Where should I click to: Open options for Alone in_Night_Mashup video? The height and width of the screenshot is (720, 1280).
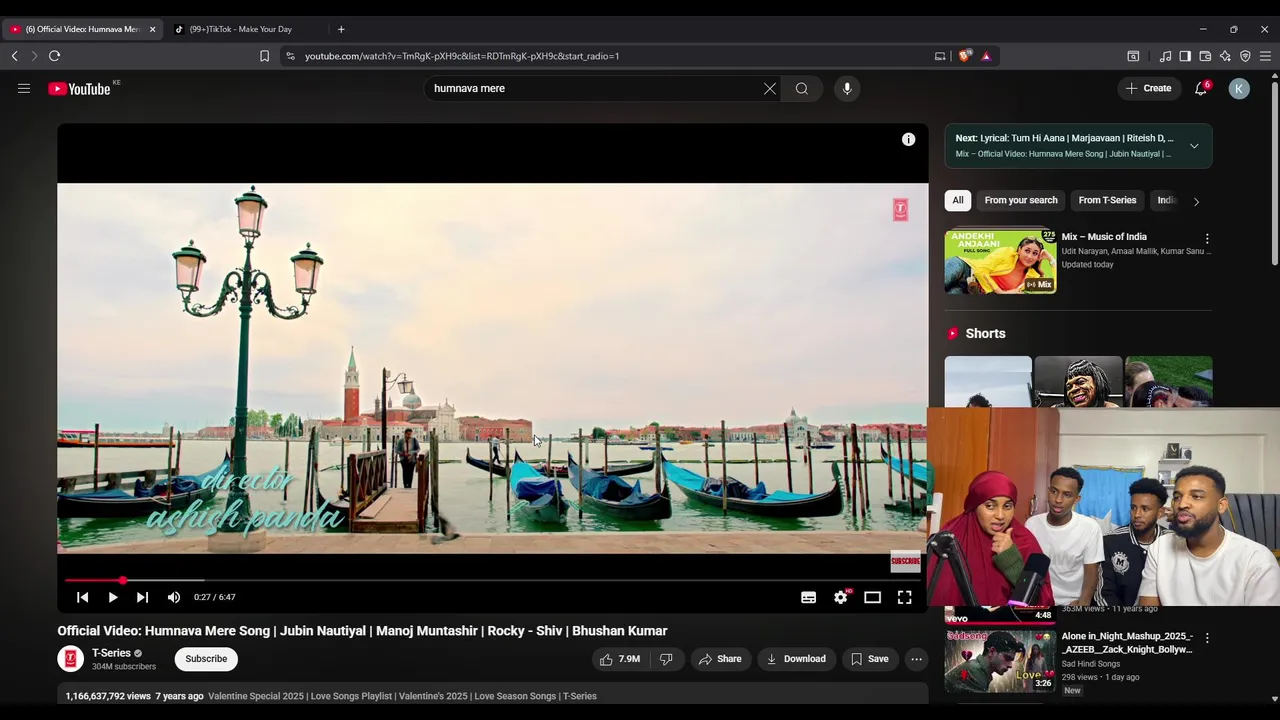click(1207, 638)
